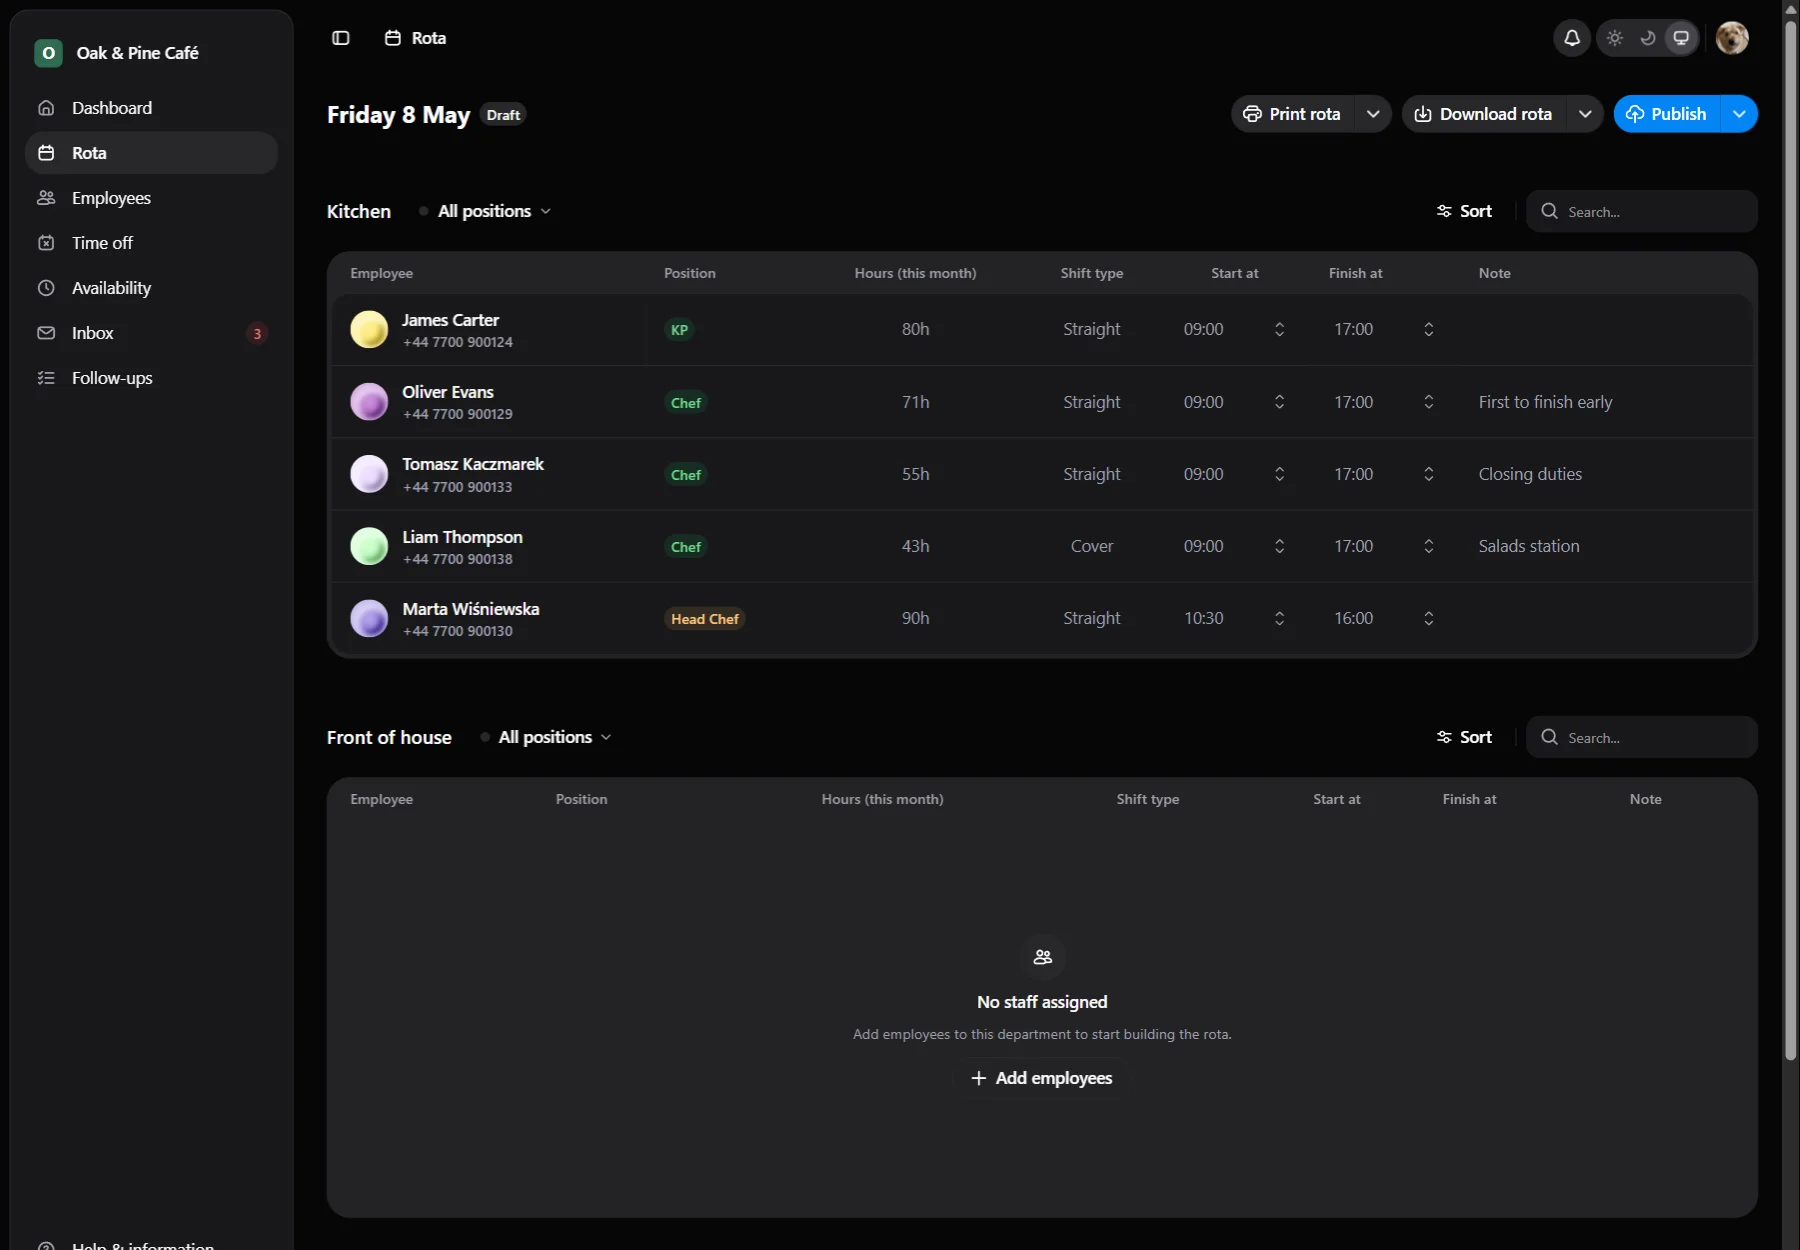
Task: Click Liam Thompson's Cover shift type
Action: click(1092, 546)
